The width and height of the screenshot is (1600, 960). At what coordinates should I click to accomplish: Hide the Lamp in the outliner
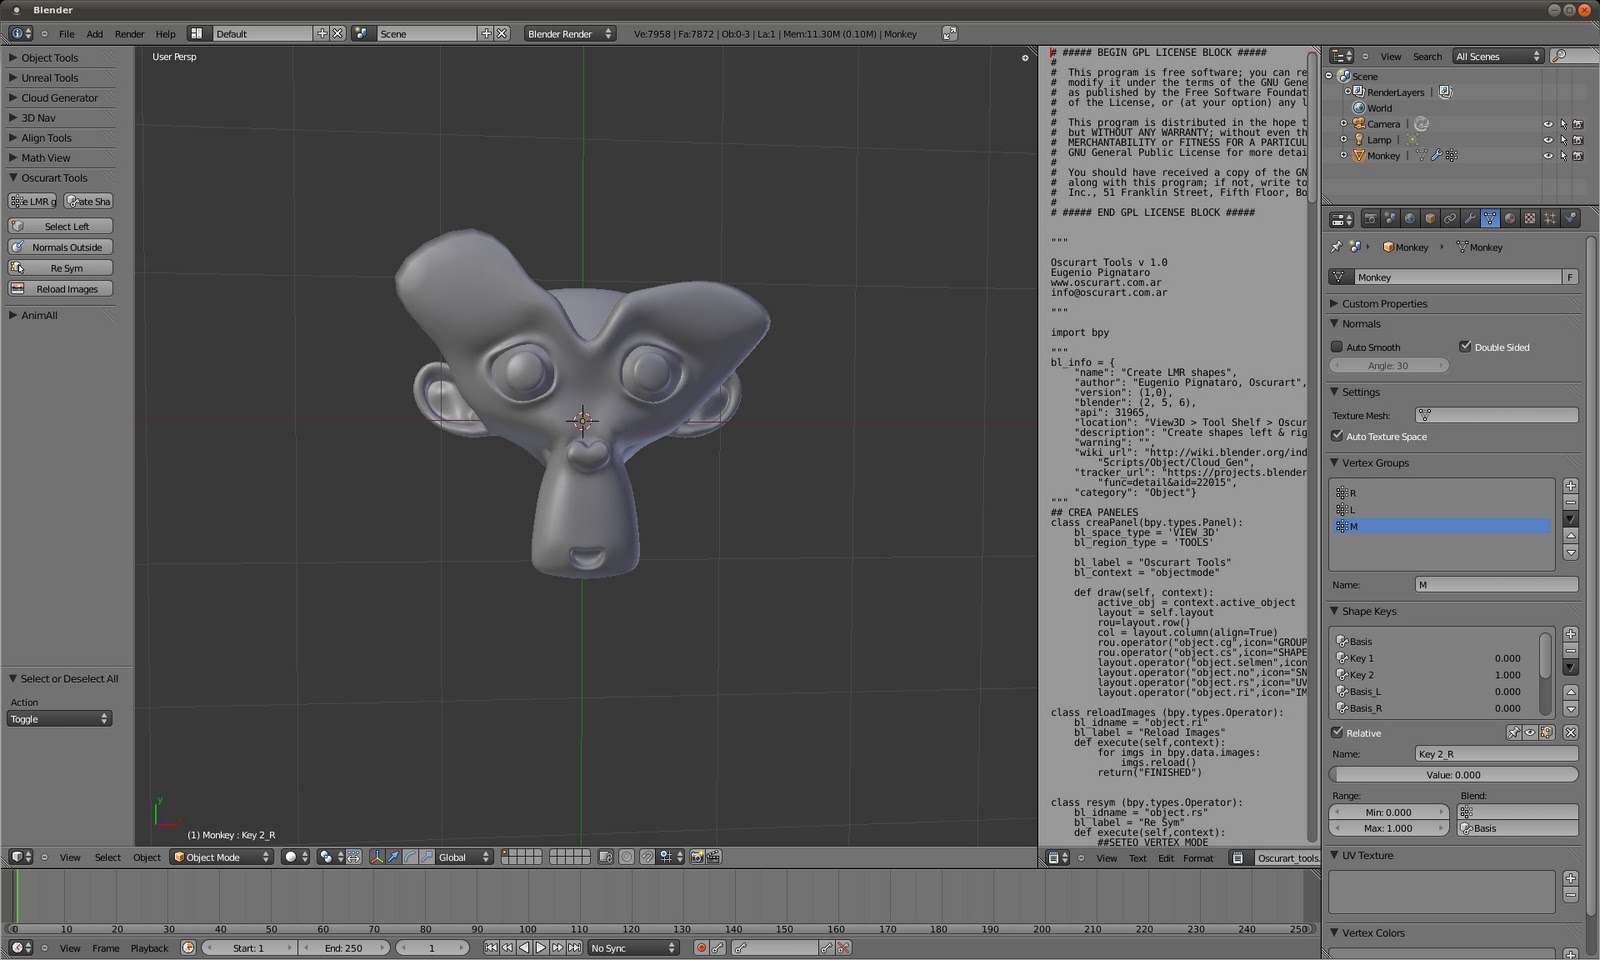coord(1548,140)
